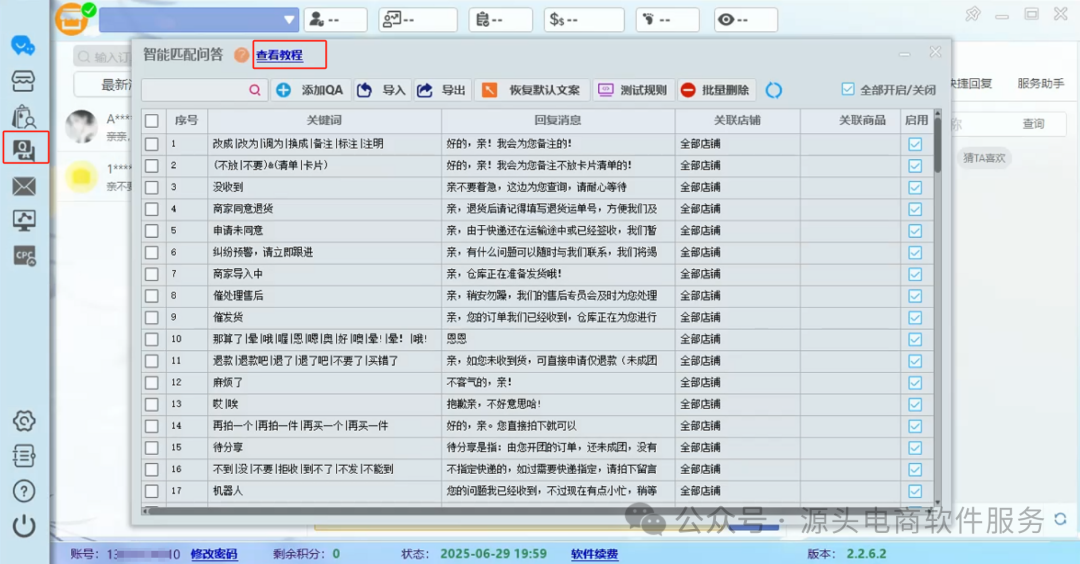The image size is (1080, 564).
Task: Click the 关联商品 column header
Action: pyautogui.click(x=850, y=121)
